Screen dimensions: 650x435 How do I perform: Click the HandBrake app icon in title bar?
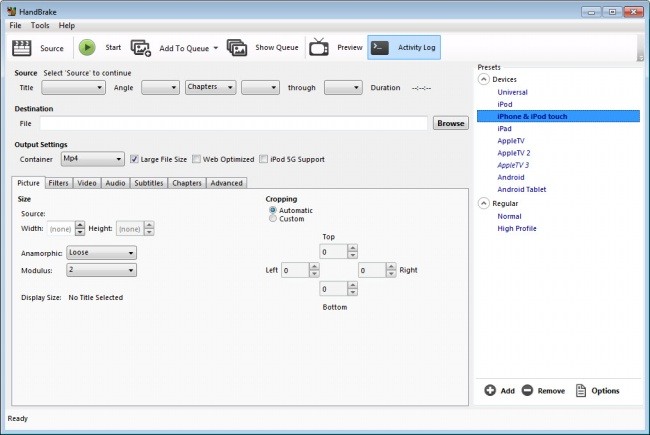pyautogui.click(x=12, y=11)
